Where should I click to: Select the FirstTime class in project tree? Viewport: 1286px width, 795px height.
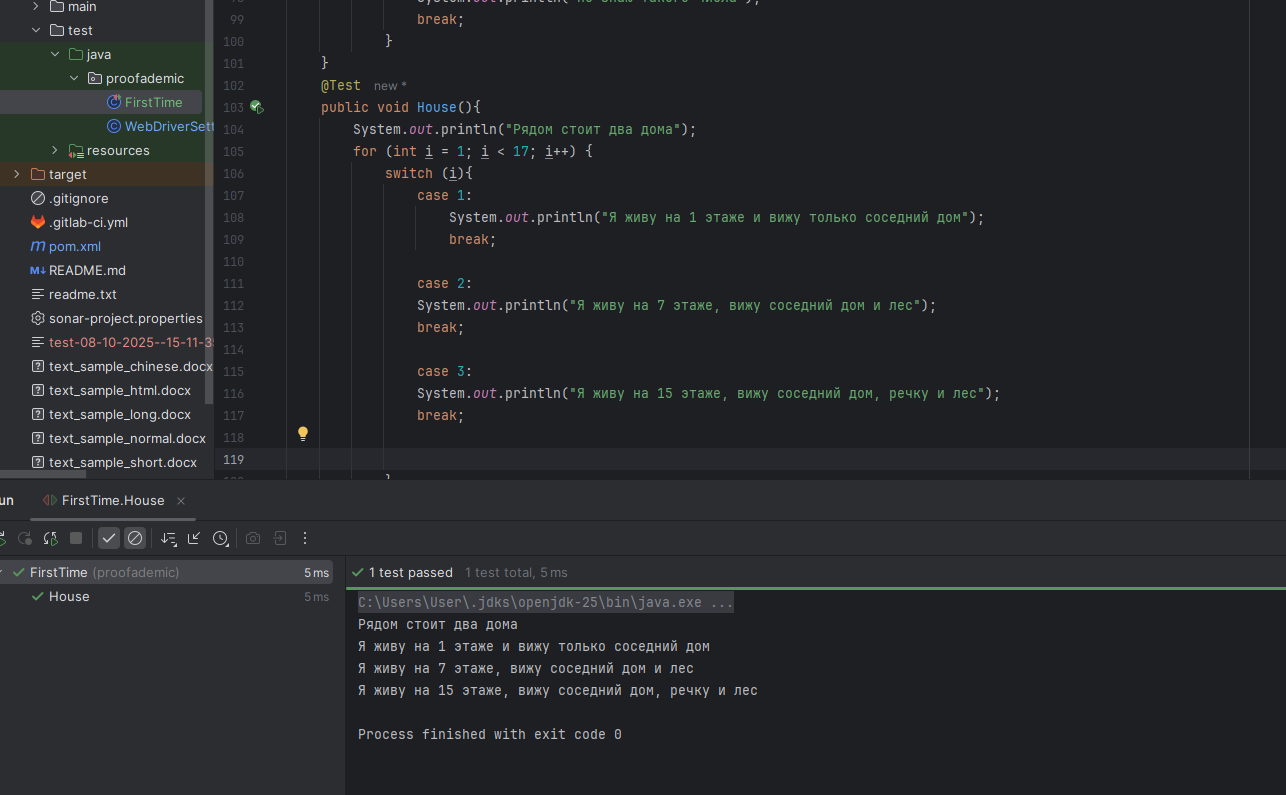(154, 102)
